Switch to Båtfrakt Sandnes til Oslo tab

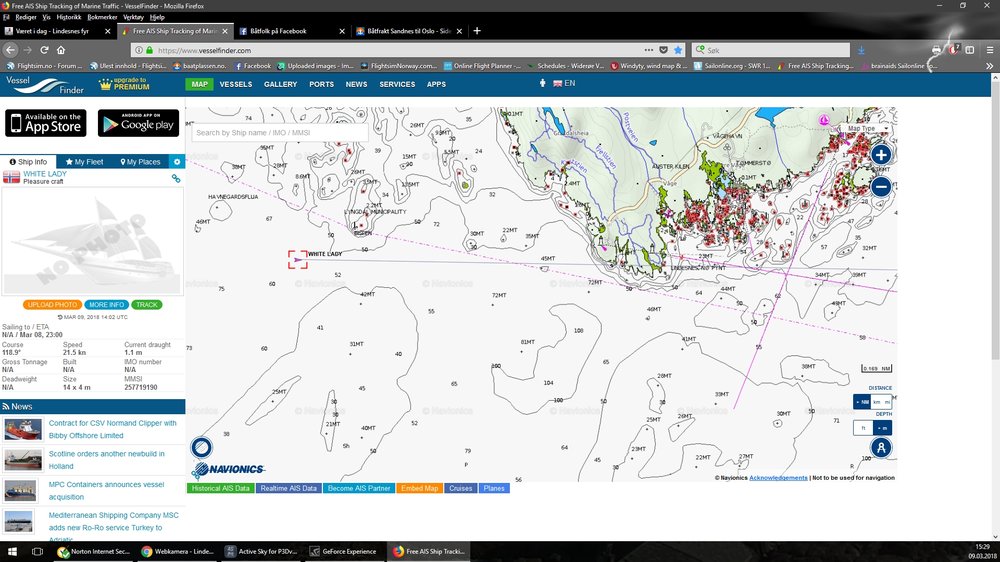click(409, 31)
